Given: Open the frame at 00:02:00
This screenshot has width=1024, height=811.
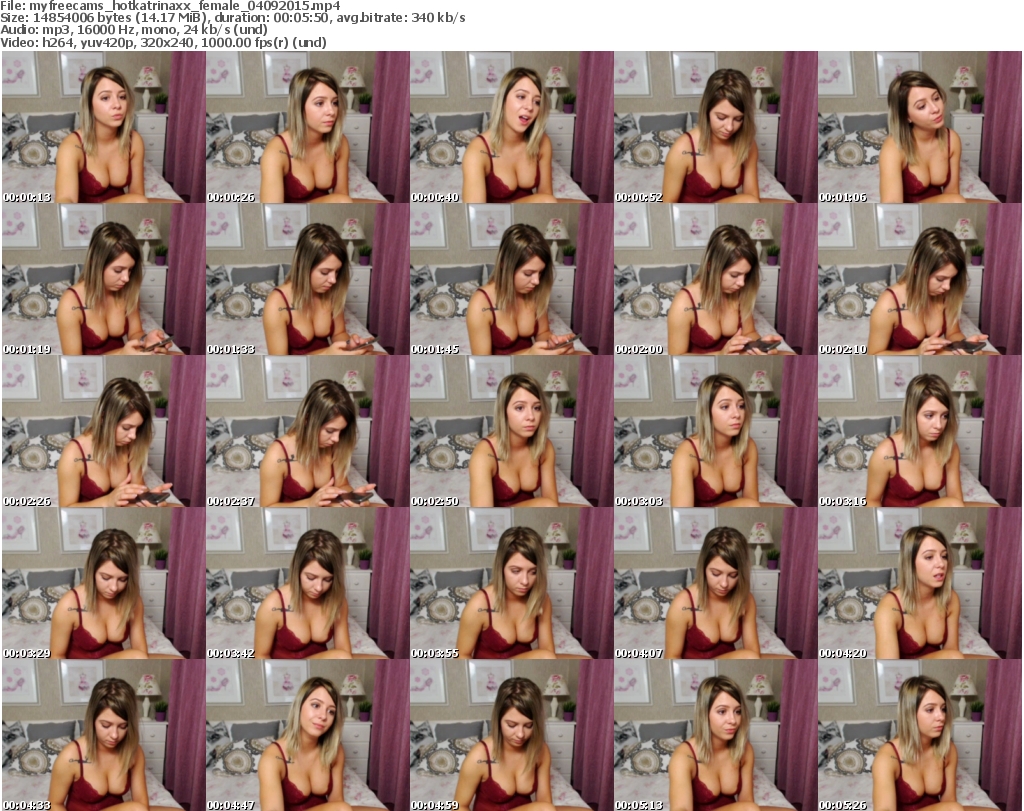Looking at the screenshot, I should (x=716, y=279).
